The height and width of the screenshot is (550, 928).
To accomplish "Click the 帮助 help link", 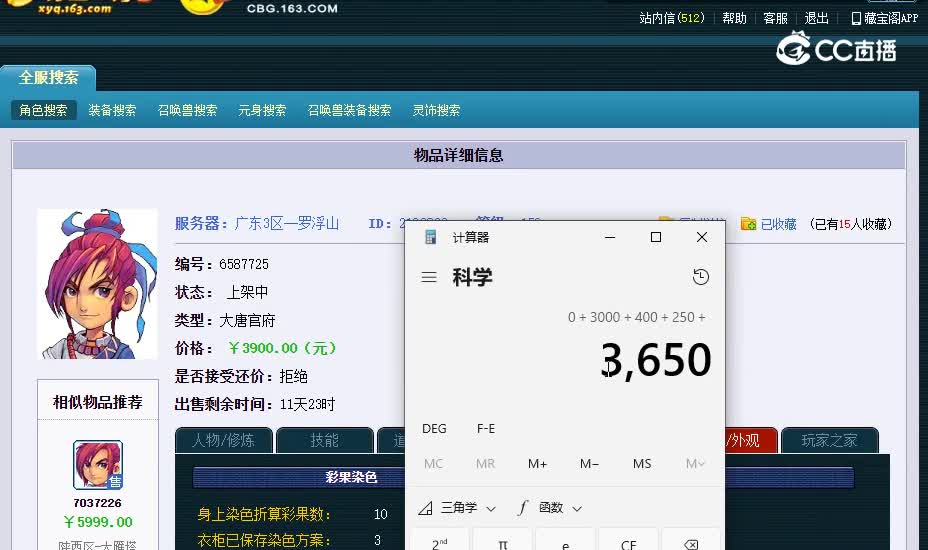I will pyautogui.click(x=734, y=18).
